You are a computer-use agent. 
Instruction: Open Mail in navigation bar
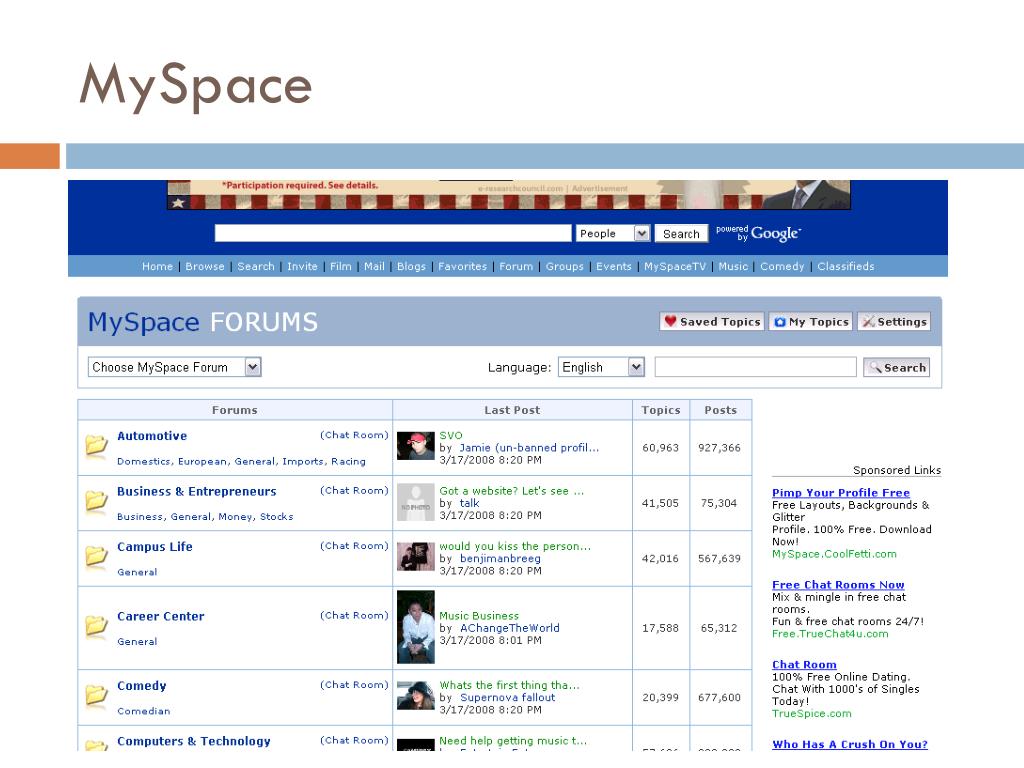[x=374, y=266]
